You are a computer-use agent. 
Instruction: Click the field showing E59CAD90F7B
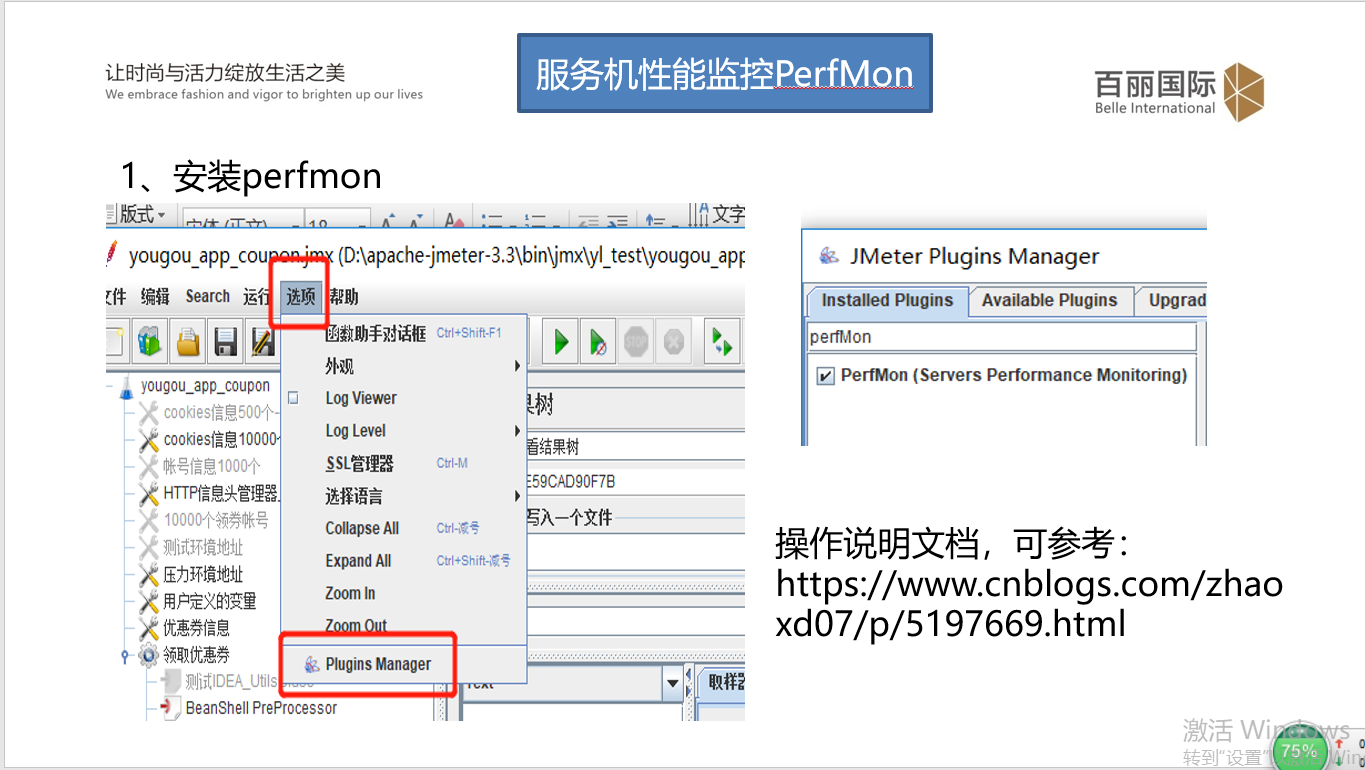635,482
